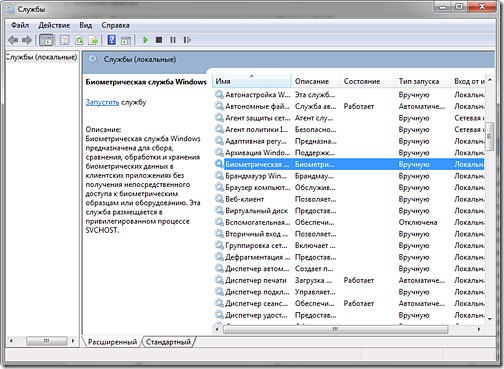The image size is (504, 369).
Task: Open the Help toolbar icon
Action: (x=112, y=40)
